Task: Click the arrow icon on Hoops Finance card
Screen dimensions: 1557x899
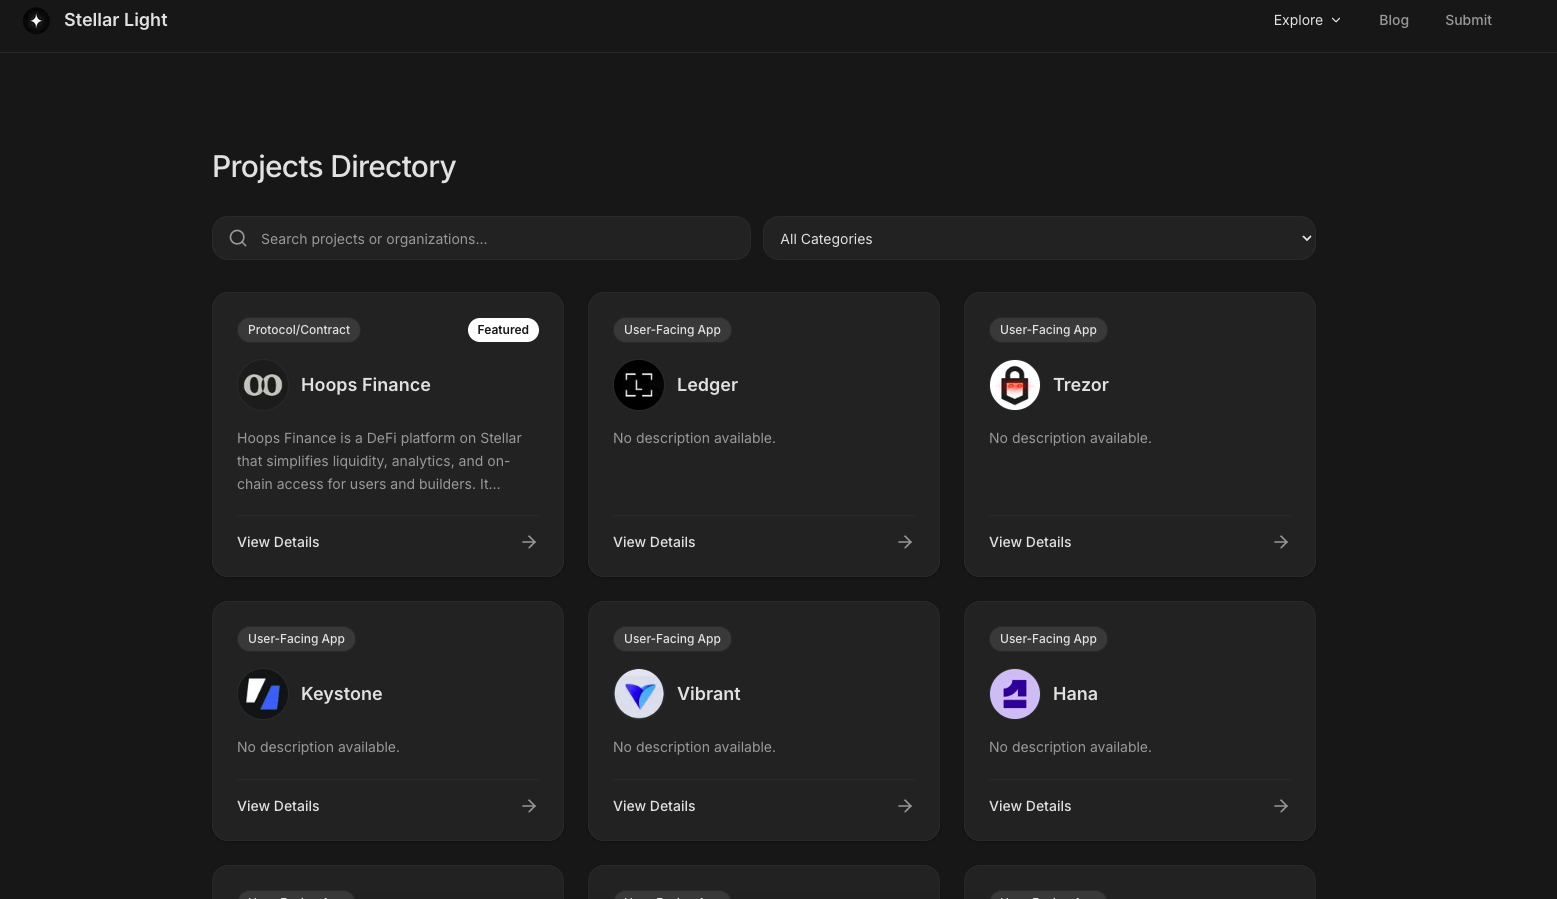Action: pos(529,542)
